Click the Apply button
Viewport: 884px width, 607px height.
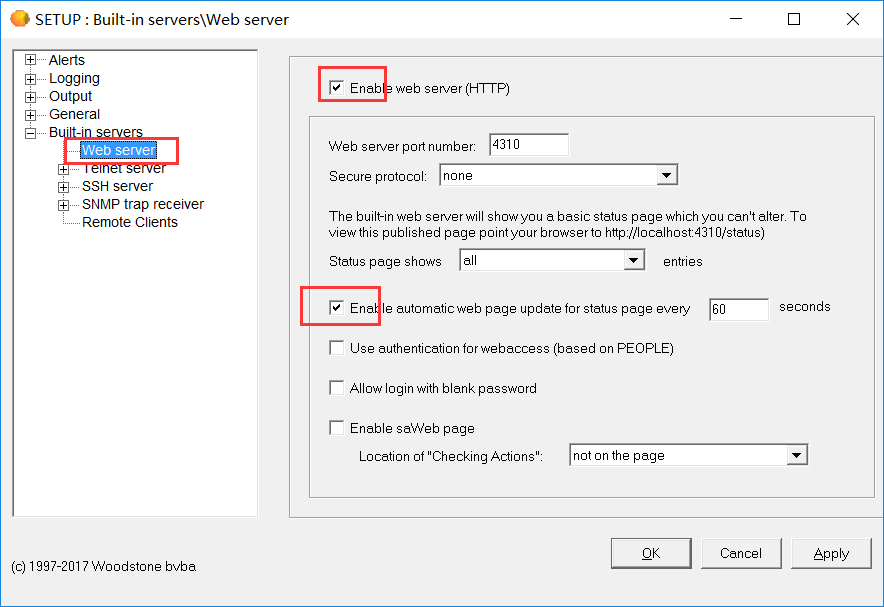pyautogui.click(x=831, y=552)
